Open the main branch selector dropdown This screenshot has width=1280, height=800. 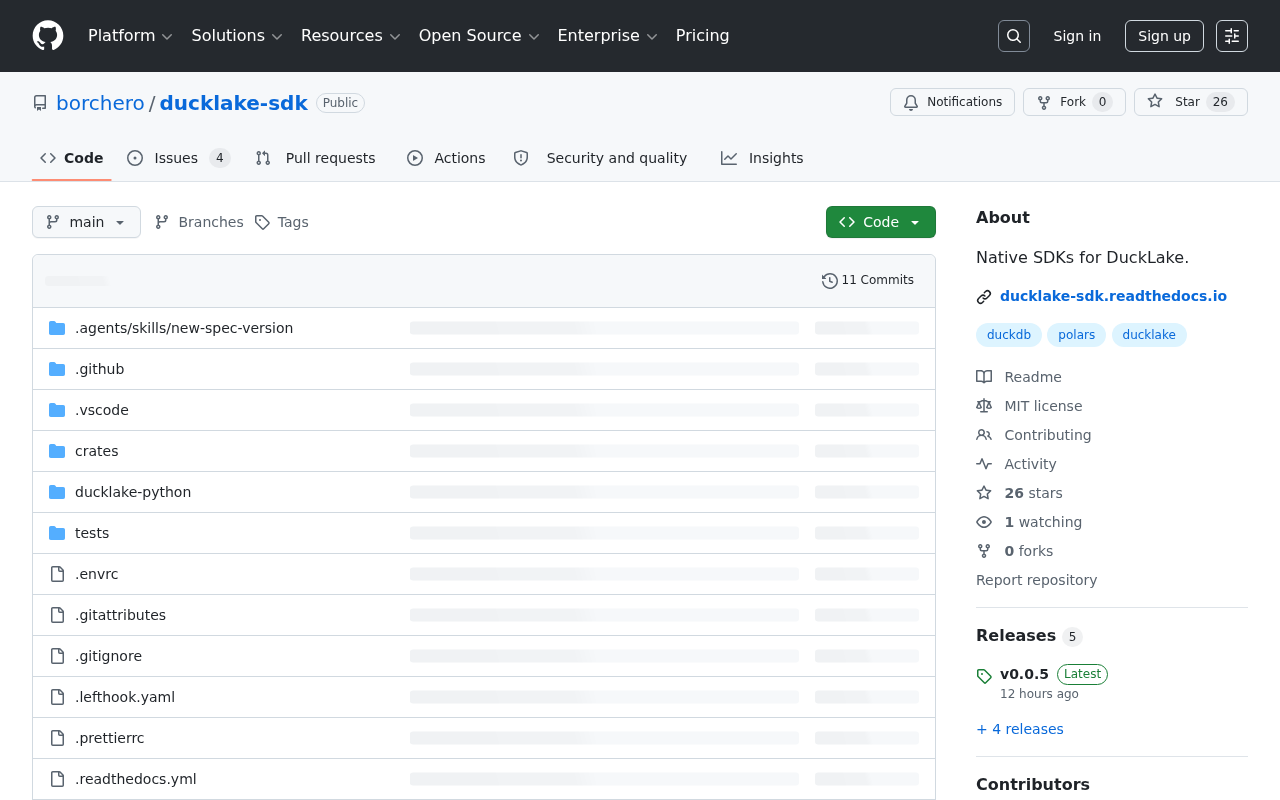(86, 222)
